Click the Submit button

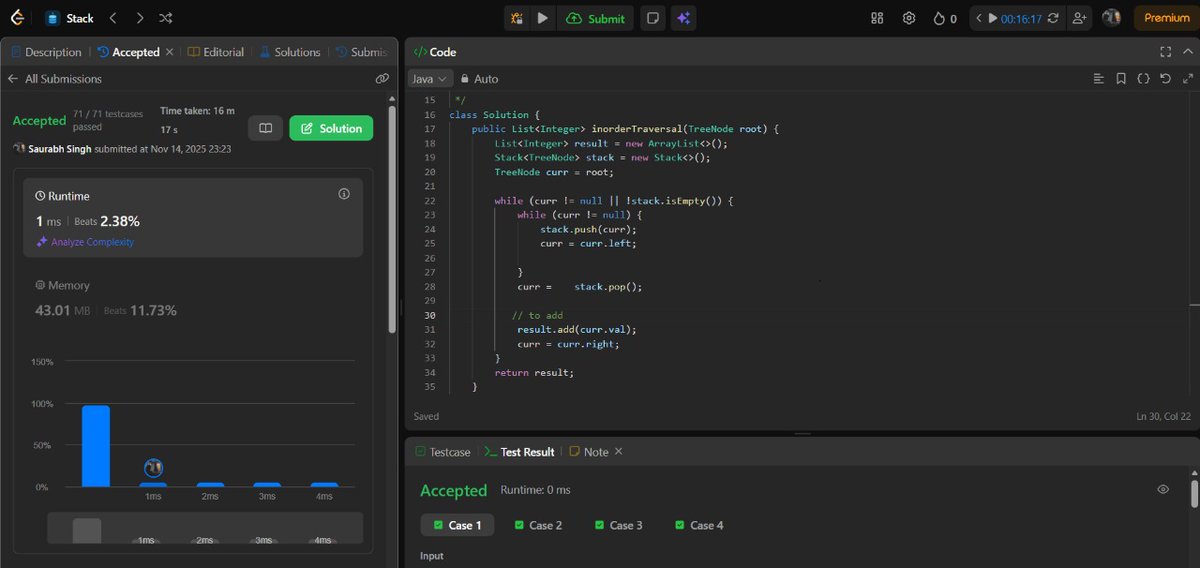tap(595, 18)
